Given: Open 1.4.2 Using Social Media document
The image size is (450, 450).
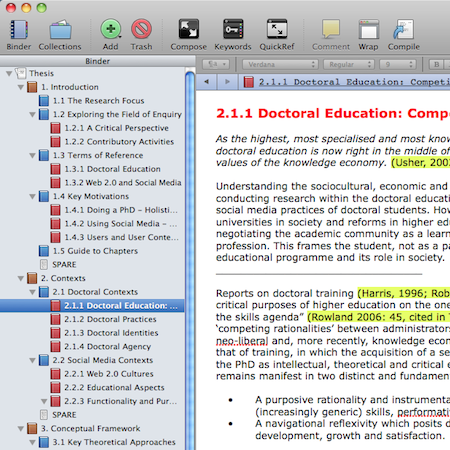Looking at the screenshot, I should click(121, 224).
